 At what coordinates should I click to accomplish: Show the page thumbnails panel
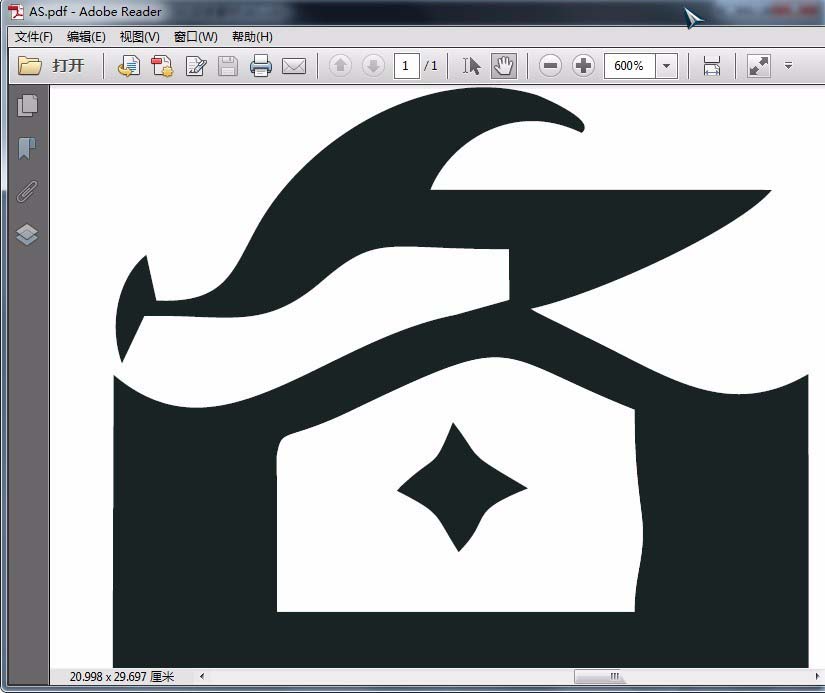27,105
